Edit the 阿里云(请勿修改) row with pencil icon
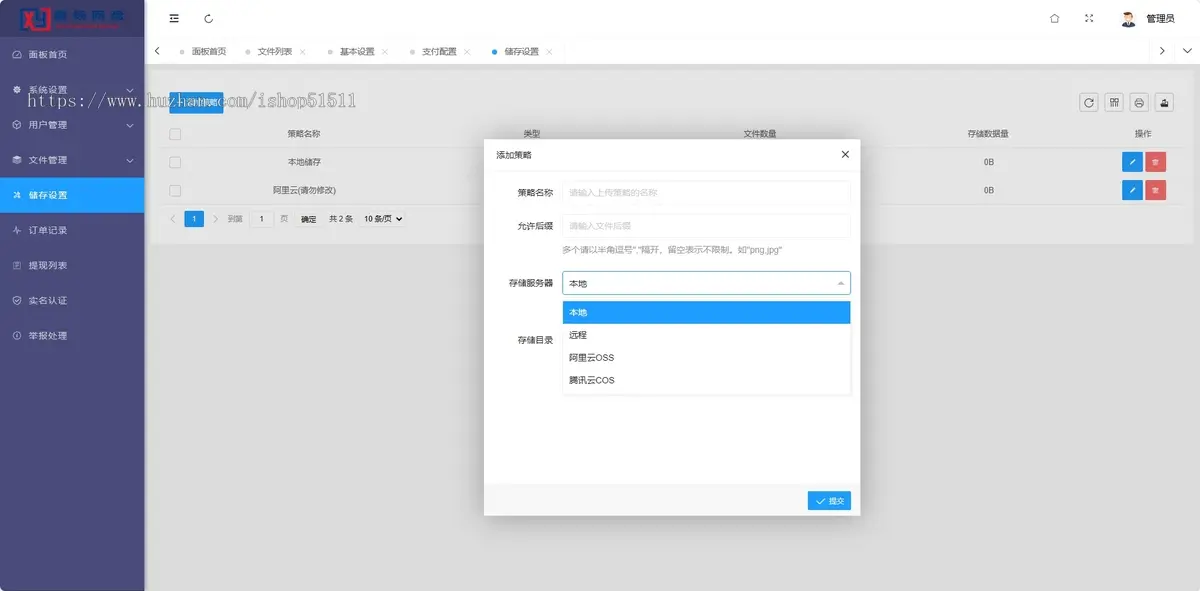 tap(1132, 190)
